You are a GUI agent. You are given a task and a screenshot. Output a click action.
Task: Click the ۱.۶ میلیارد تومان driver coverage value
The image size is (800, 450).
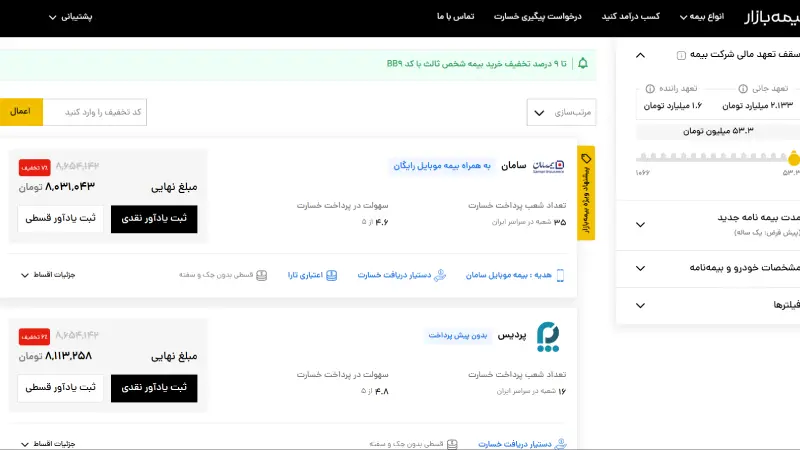(672, 106)
